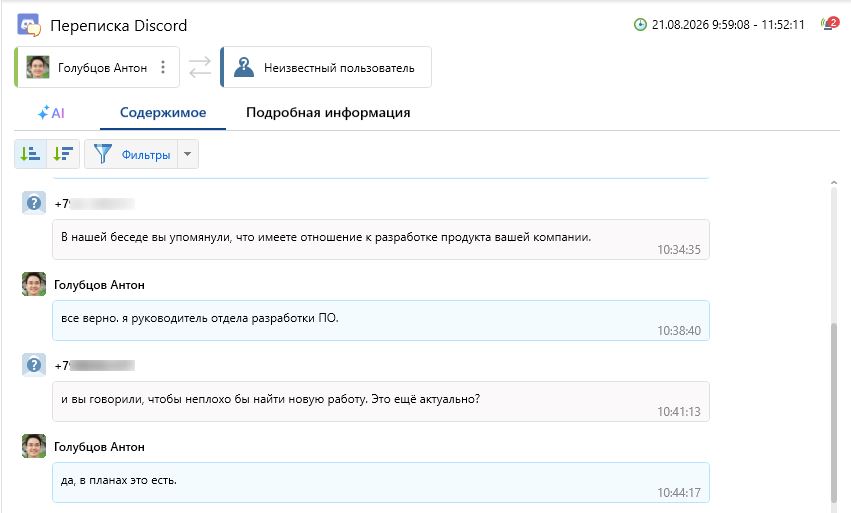Click the 10:44:17 timestamp
This screenshot has width=851, height=513.
678,492
